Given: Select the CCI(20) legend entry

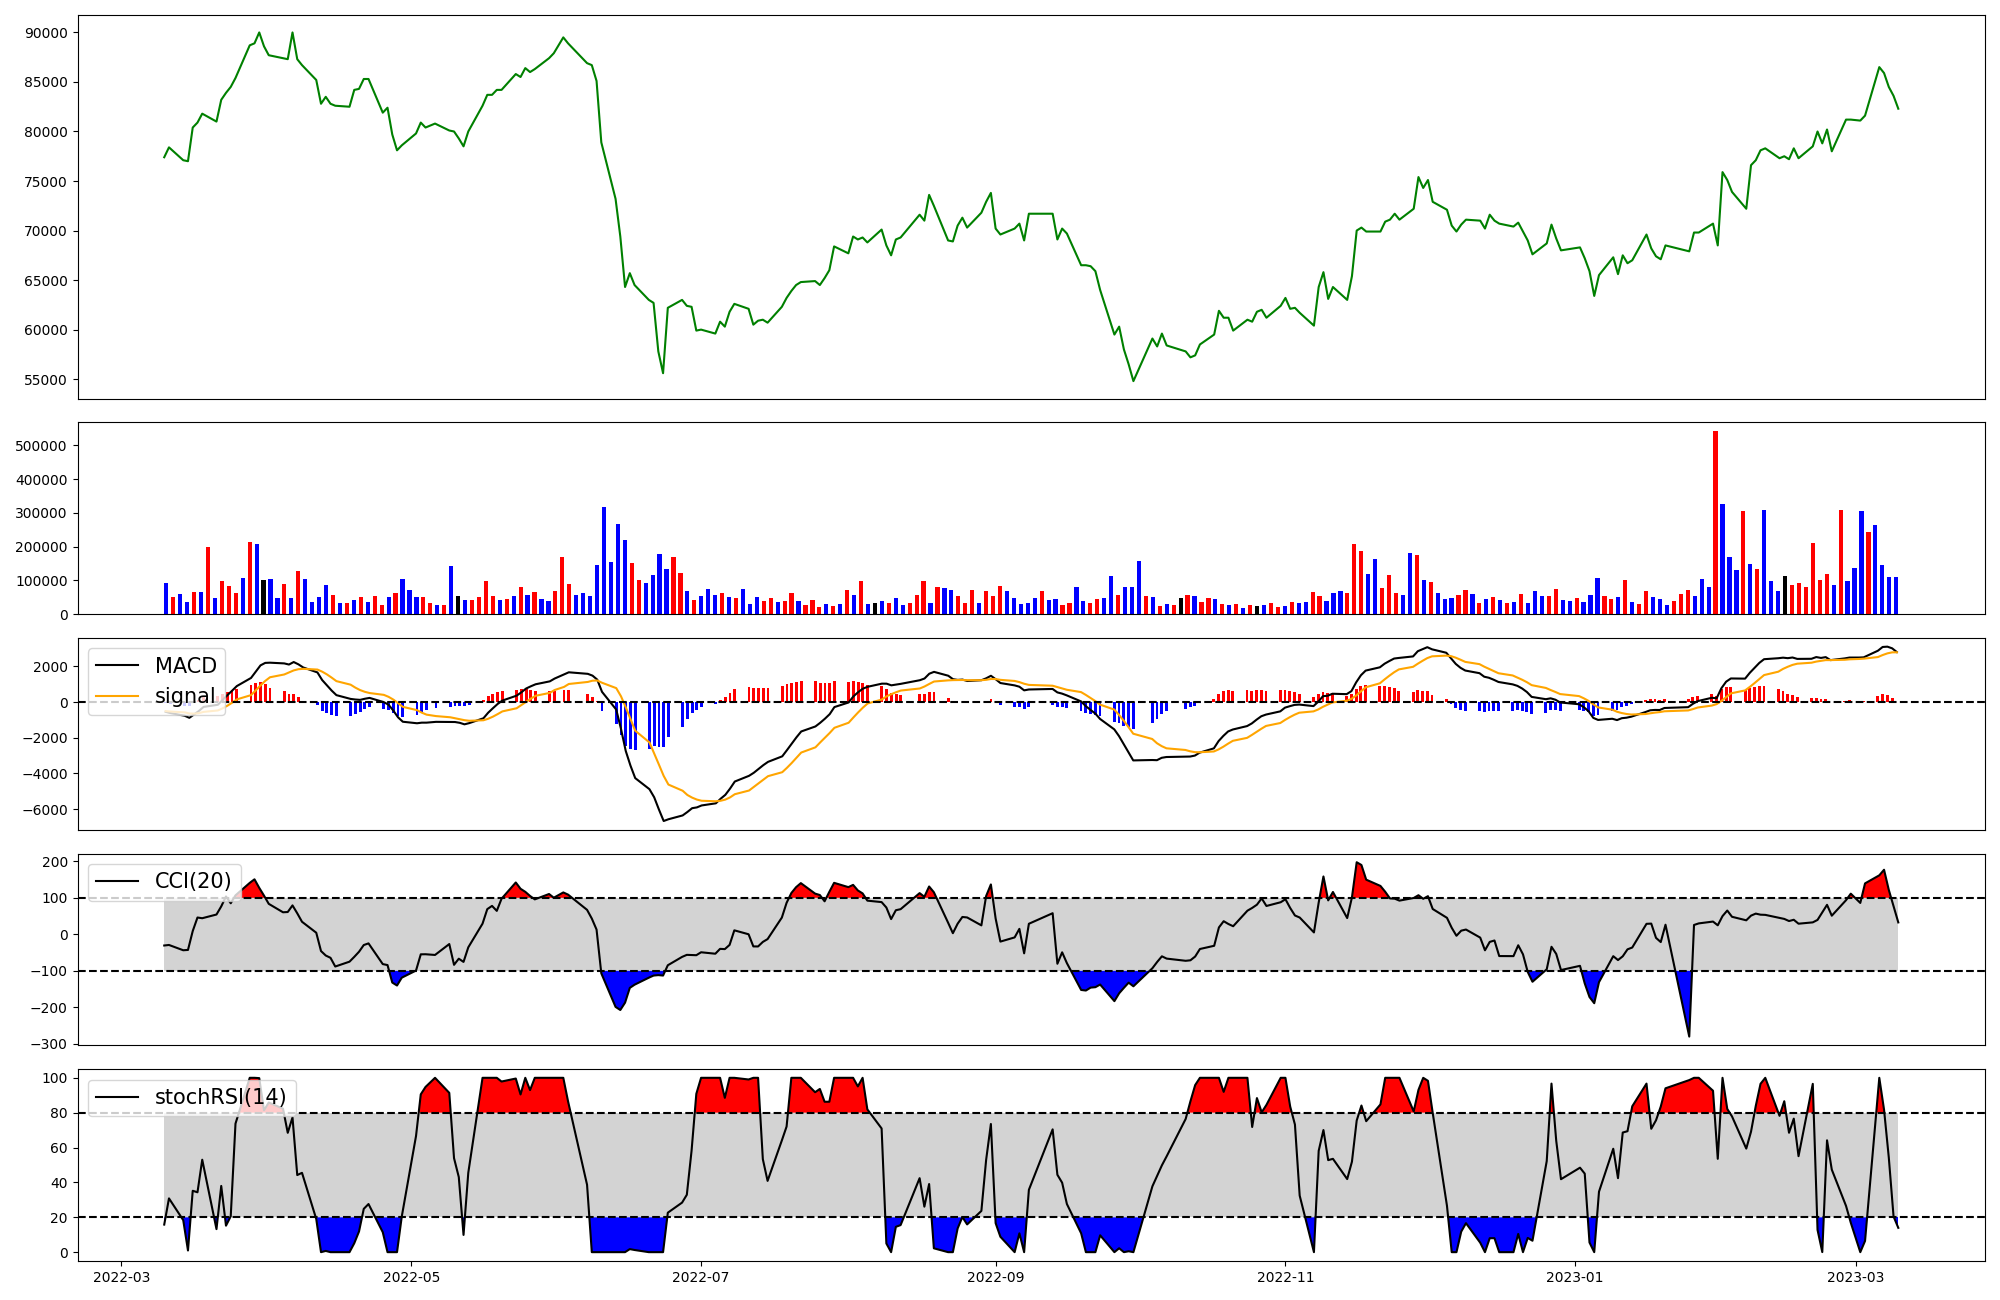Looking at the screenshot, I should click(x=192, y=881).
